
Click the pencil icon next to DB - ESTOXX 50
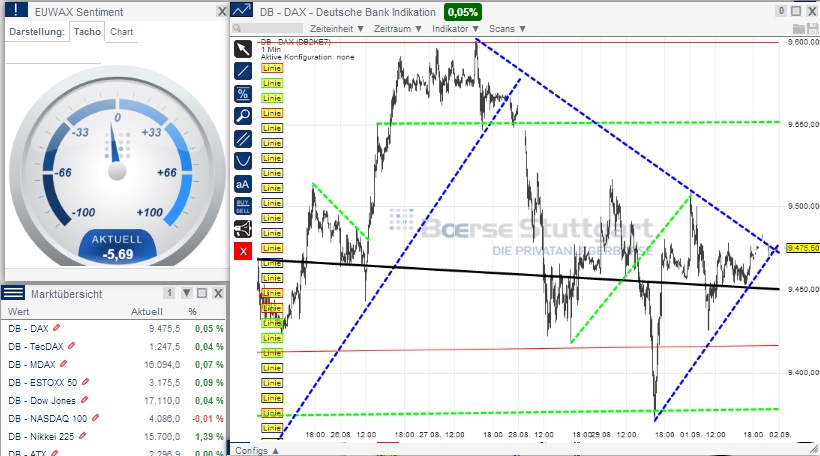point(85,382)
